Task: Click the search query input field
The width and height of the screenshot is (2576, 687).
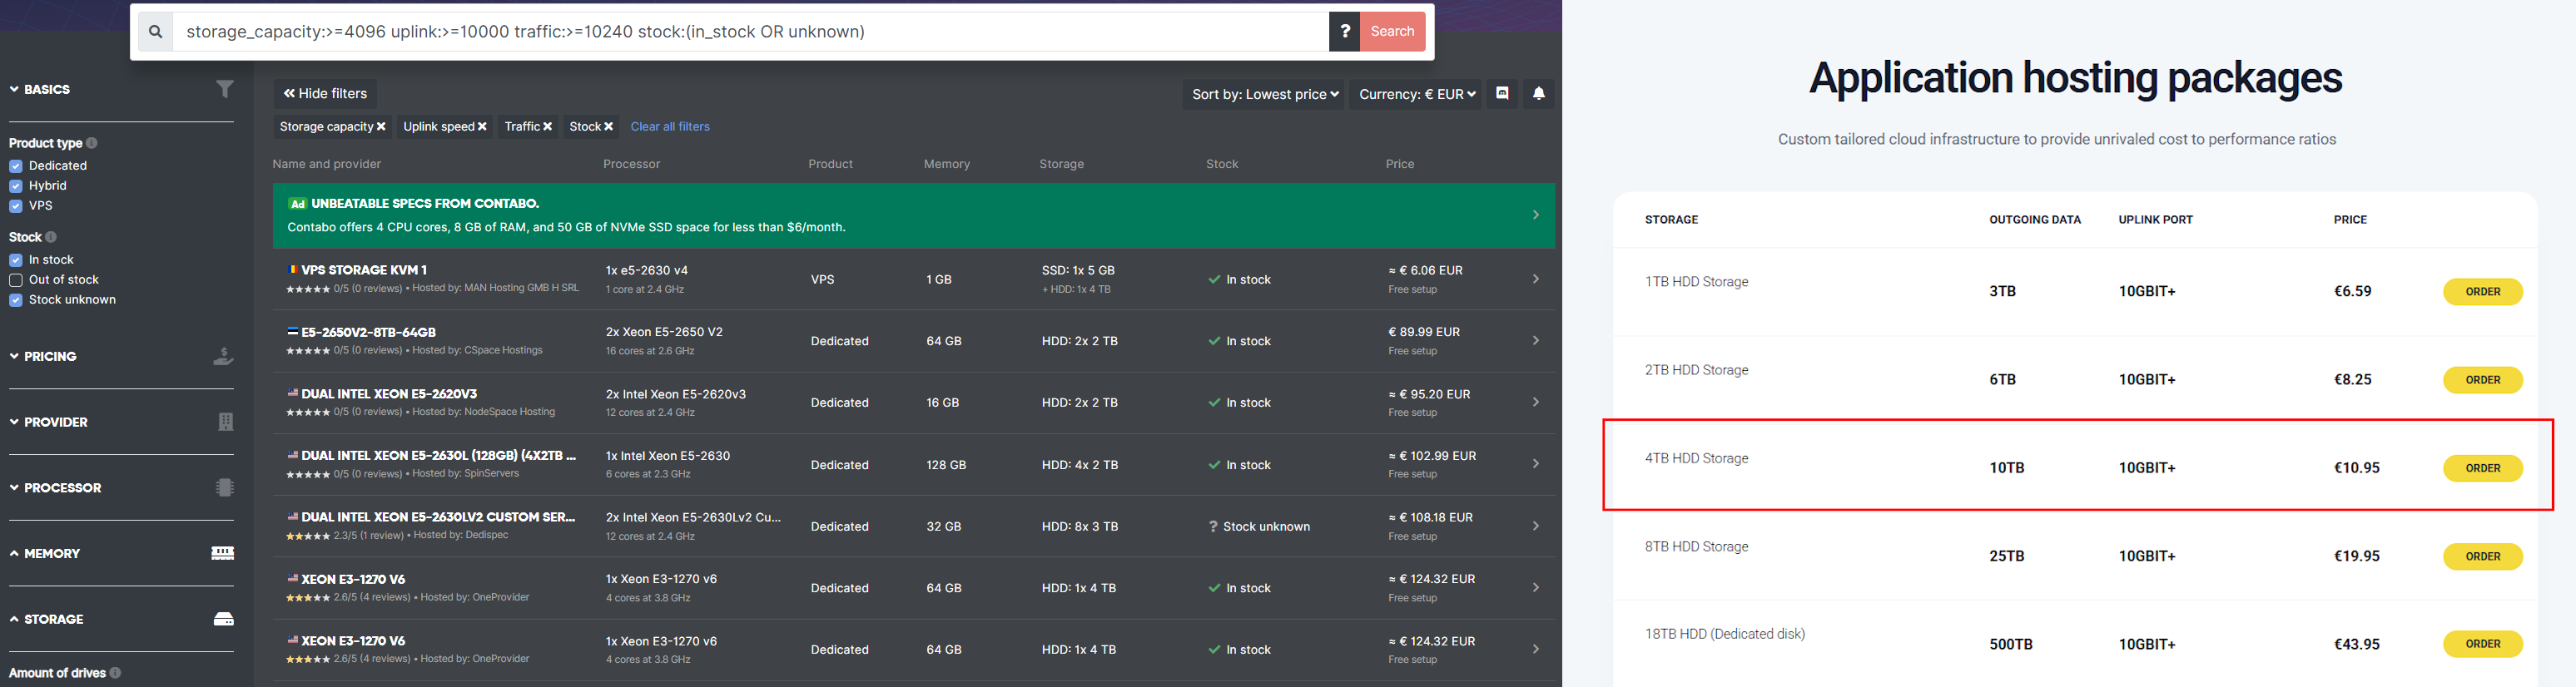Action: [x=750, y=32]
